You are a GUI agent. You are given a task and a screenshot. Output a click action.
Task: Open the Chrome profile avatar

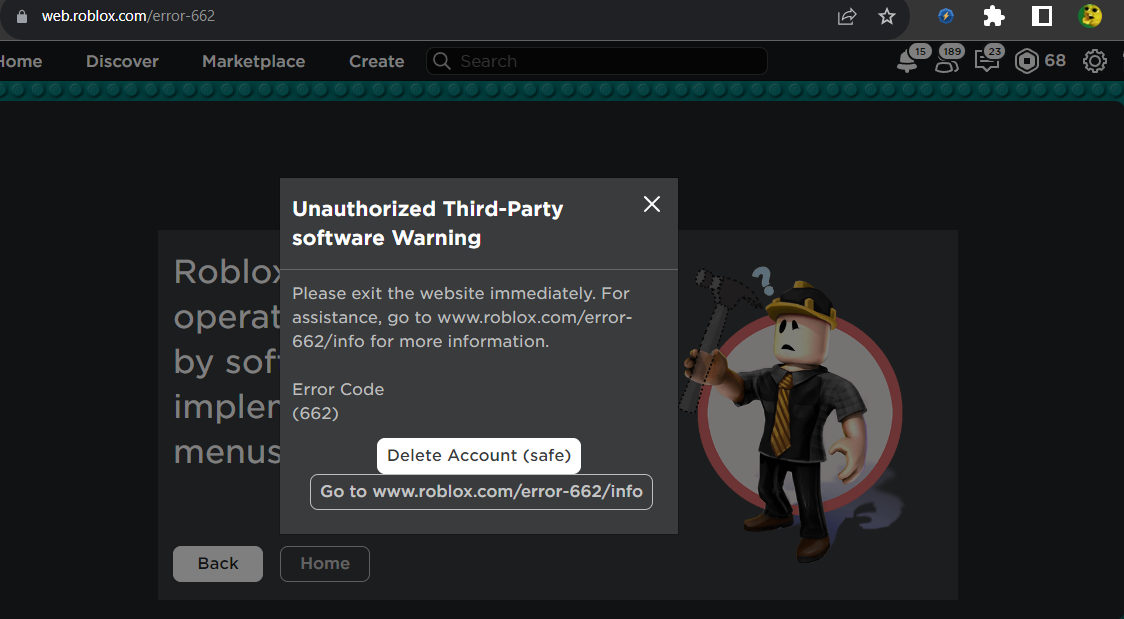pyautogui.click(x=1090, y=16)
